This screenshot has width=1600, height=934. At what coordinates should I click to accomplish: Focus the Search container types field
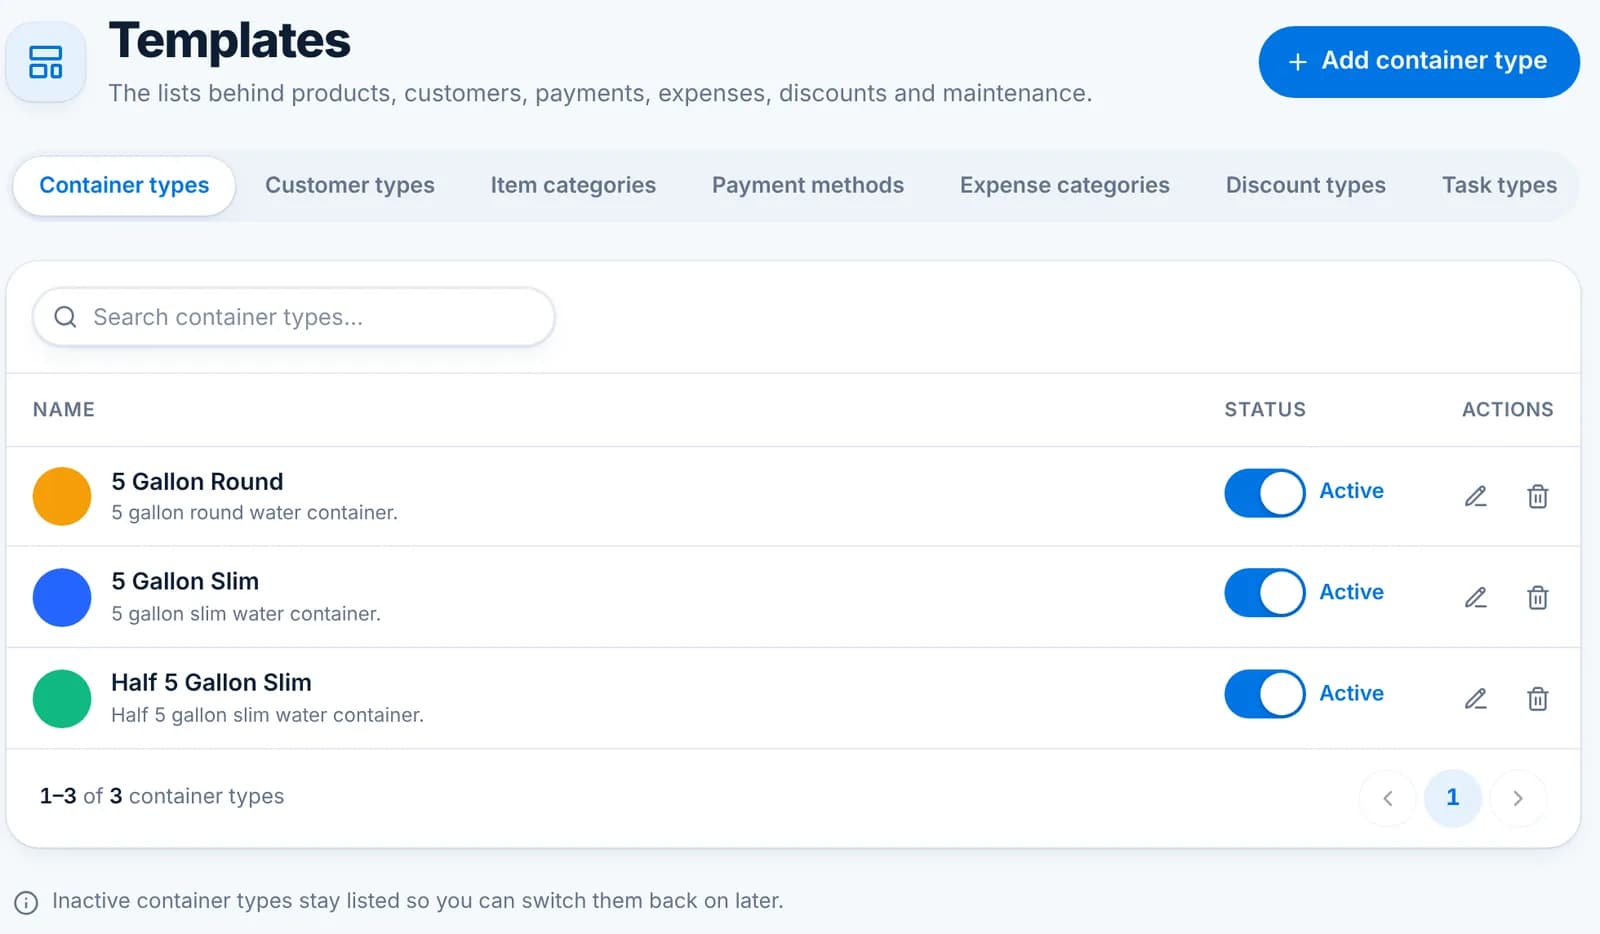[294, 317]
